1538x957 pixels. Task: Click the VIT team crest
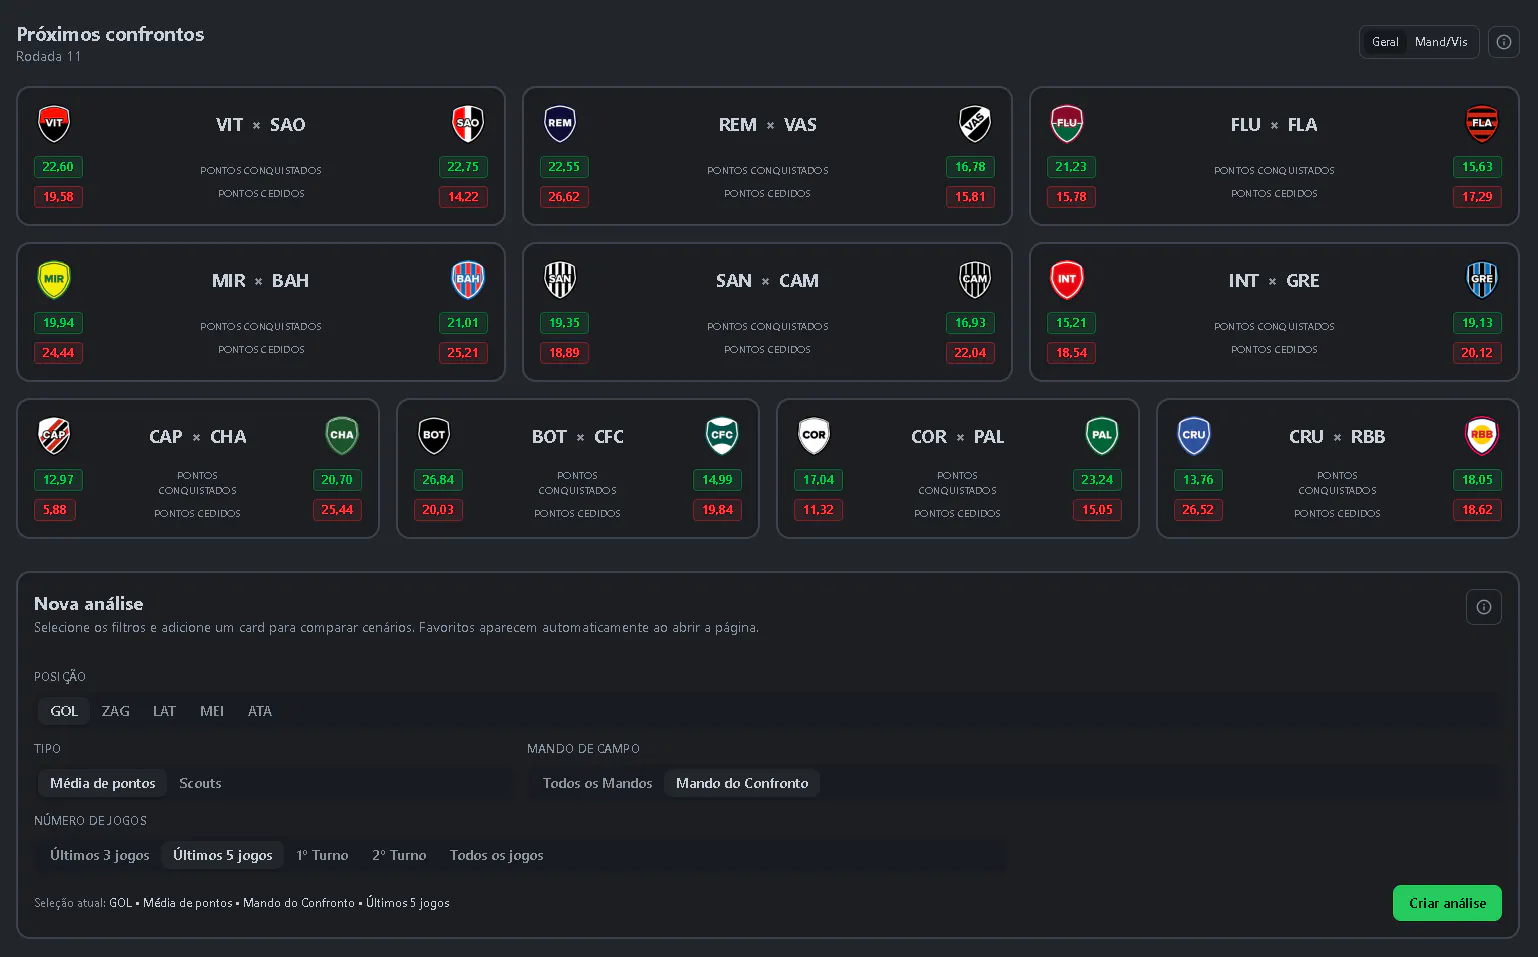(54, 123)
